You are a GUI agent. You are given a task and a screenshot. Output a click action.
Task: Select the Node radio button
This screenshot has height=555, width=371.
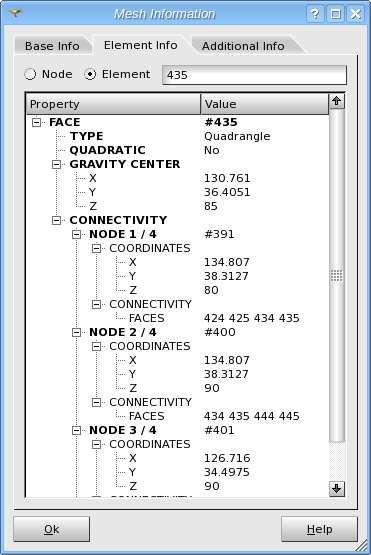(30, 74)
